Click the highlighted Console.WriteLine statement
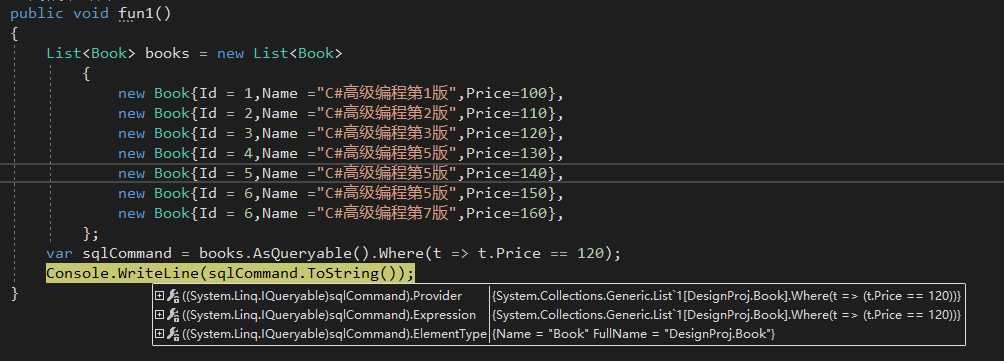Image resolution: width=1004 pixels, height=361 pixels. 231,273
